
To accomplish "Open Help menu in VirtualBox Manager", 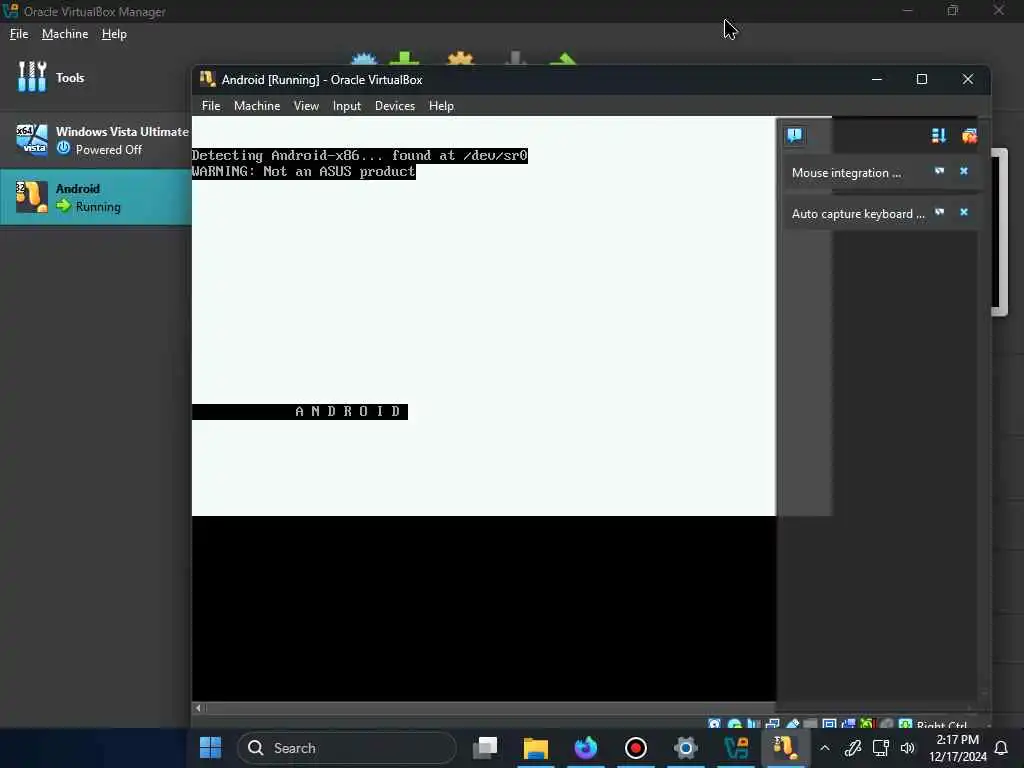I will pyautogui.click(x=114, y=34).
